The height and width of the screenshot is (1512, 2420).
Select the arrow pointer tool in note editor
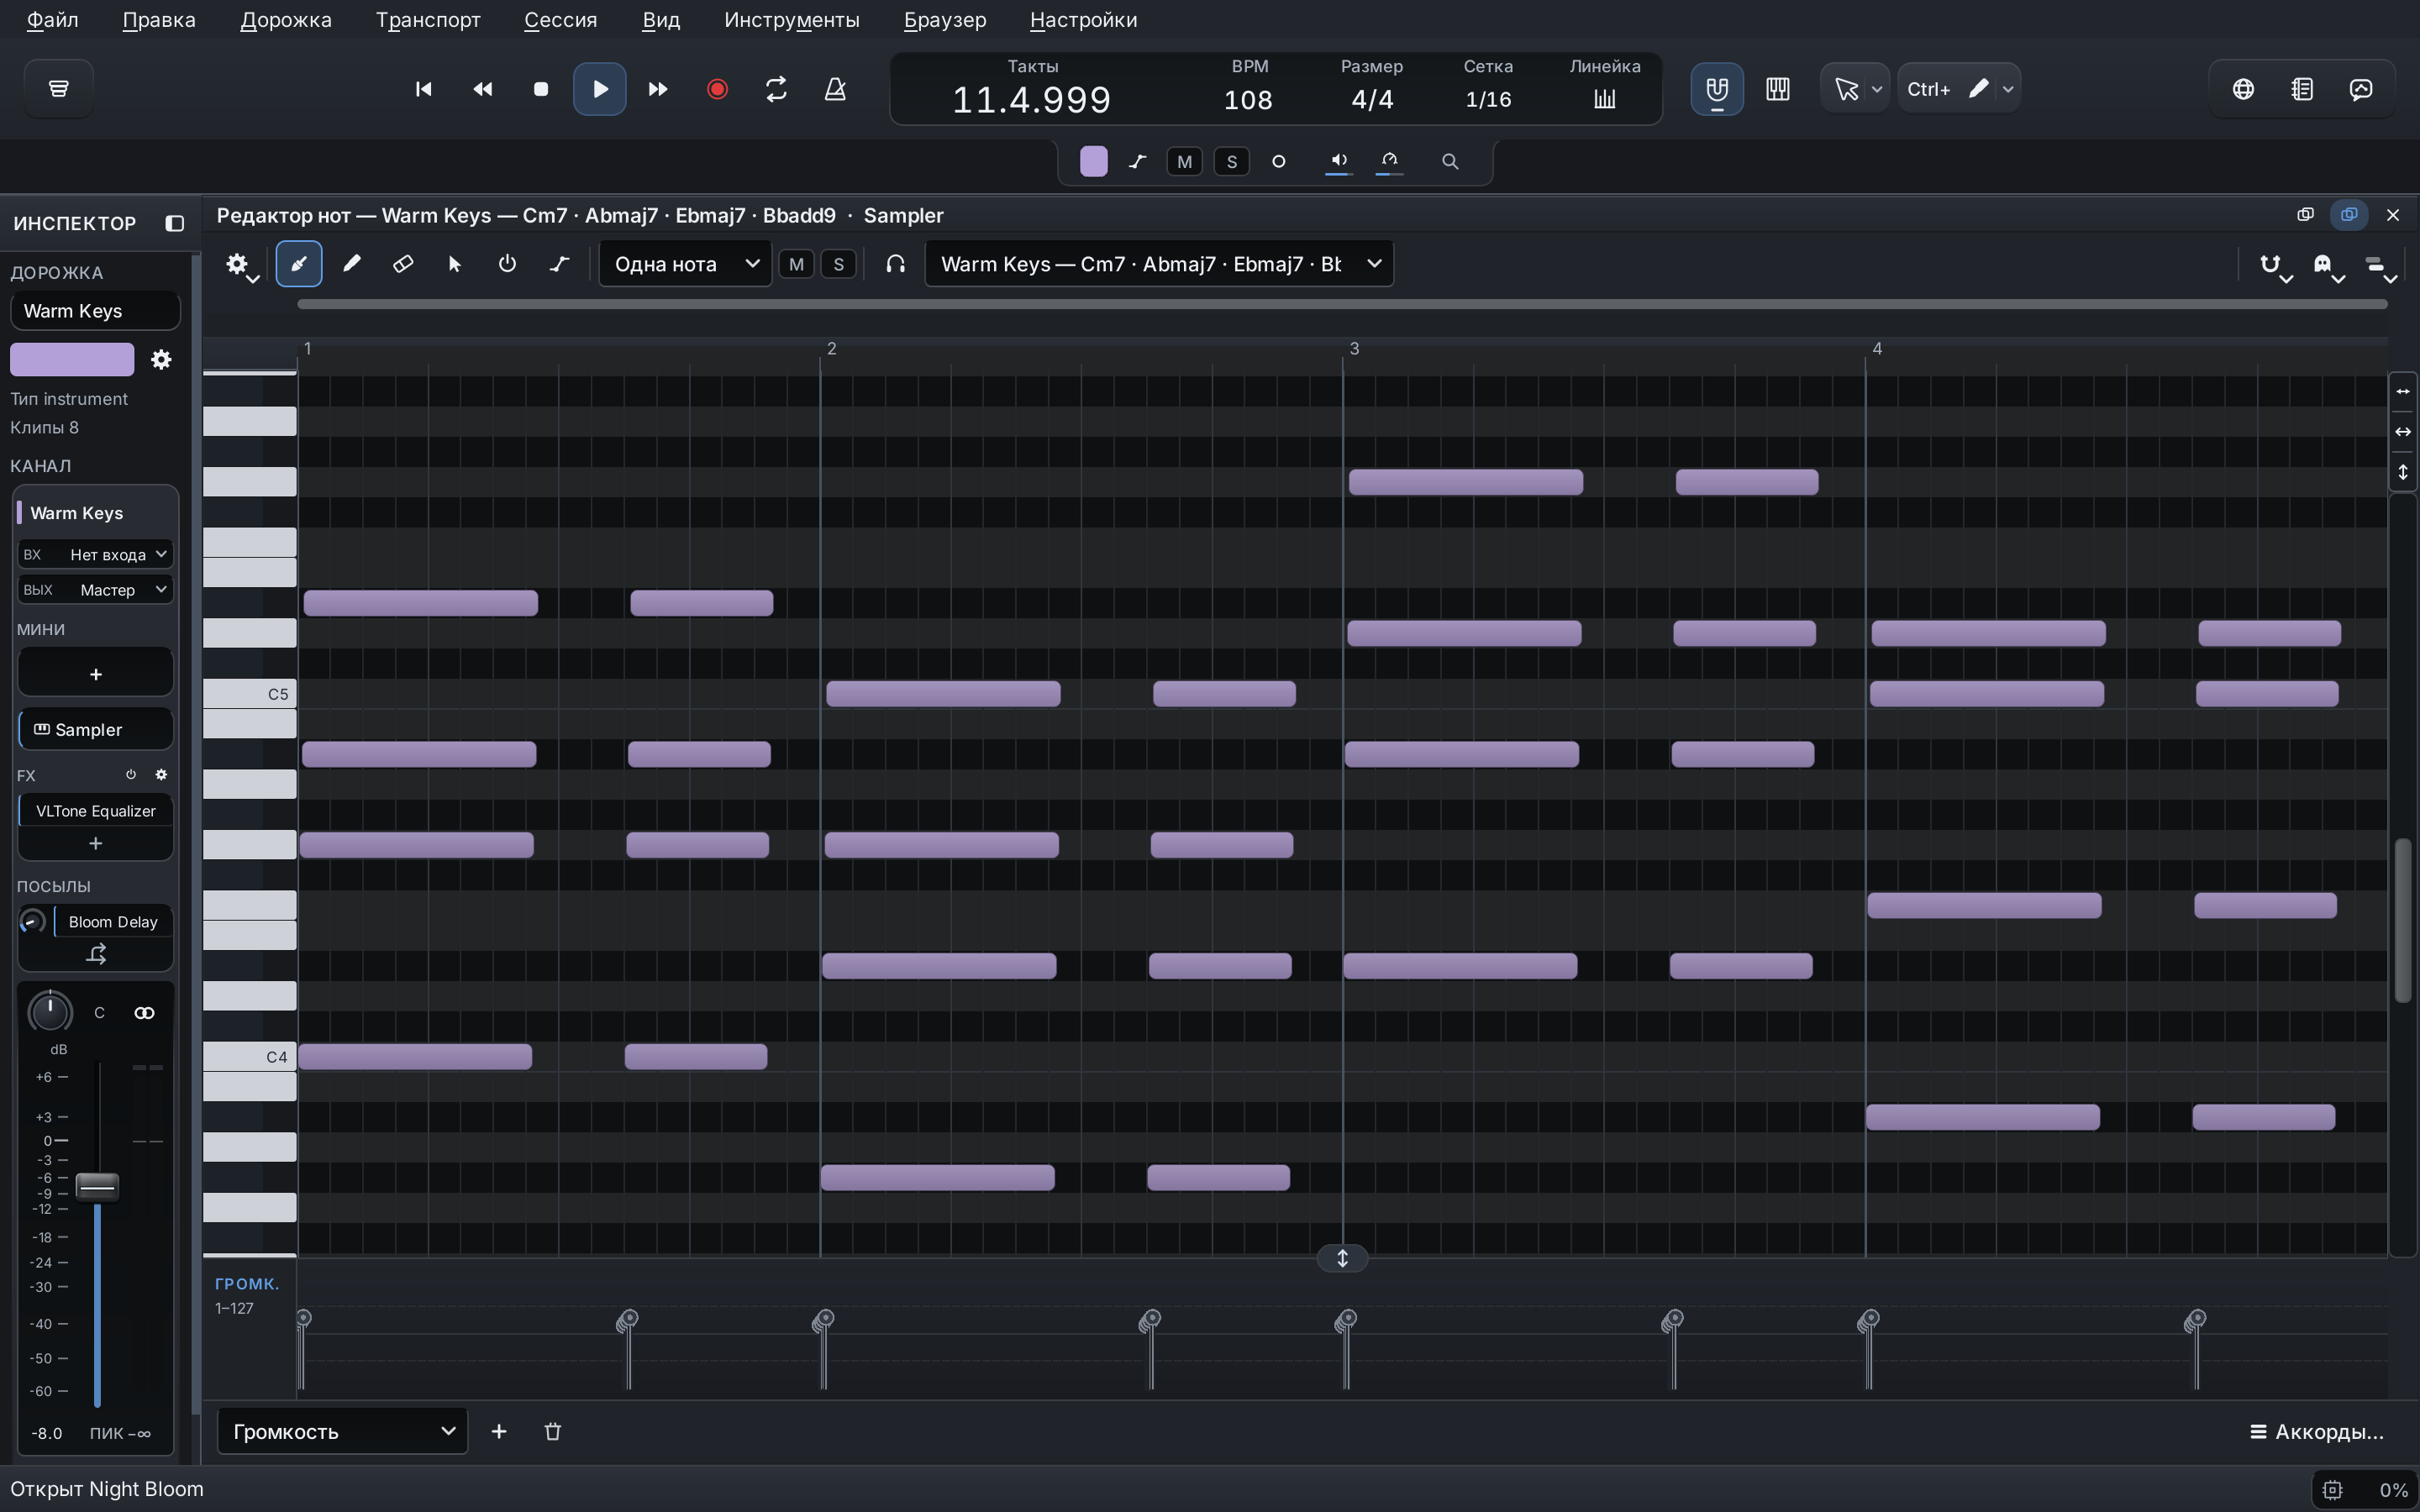[x=455, y=264]
